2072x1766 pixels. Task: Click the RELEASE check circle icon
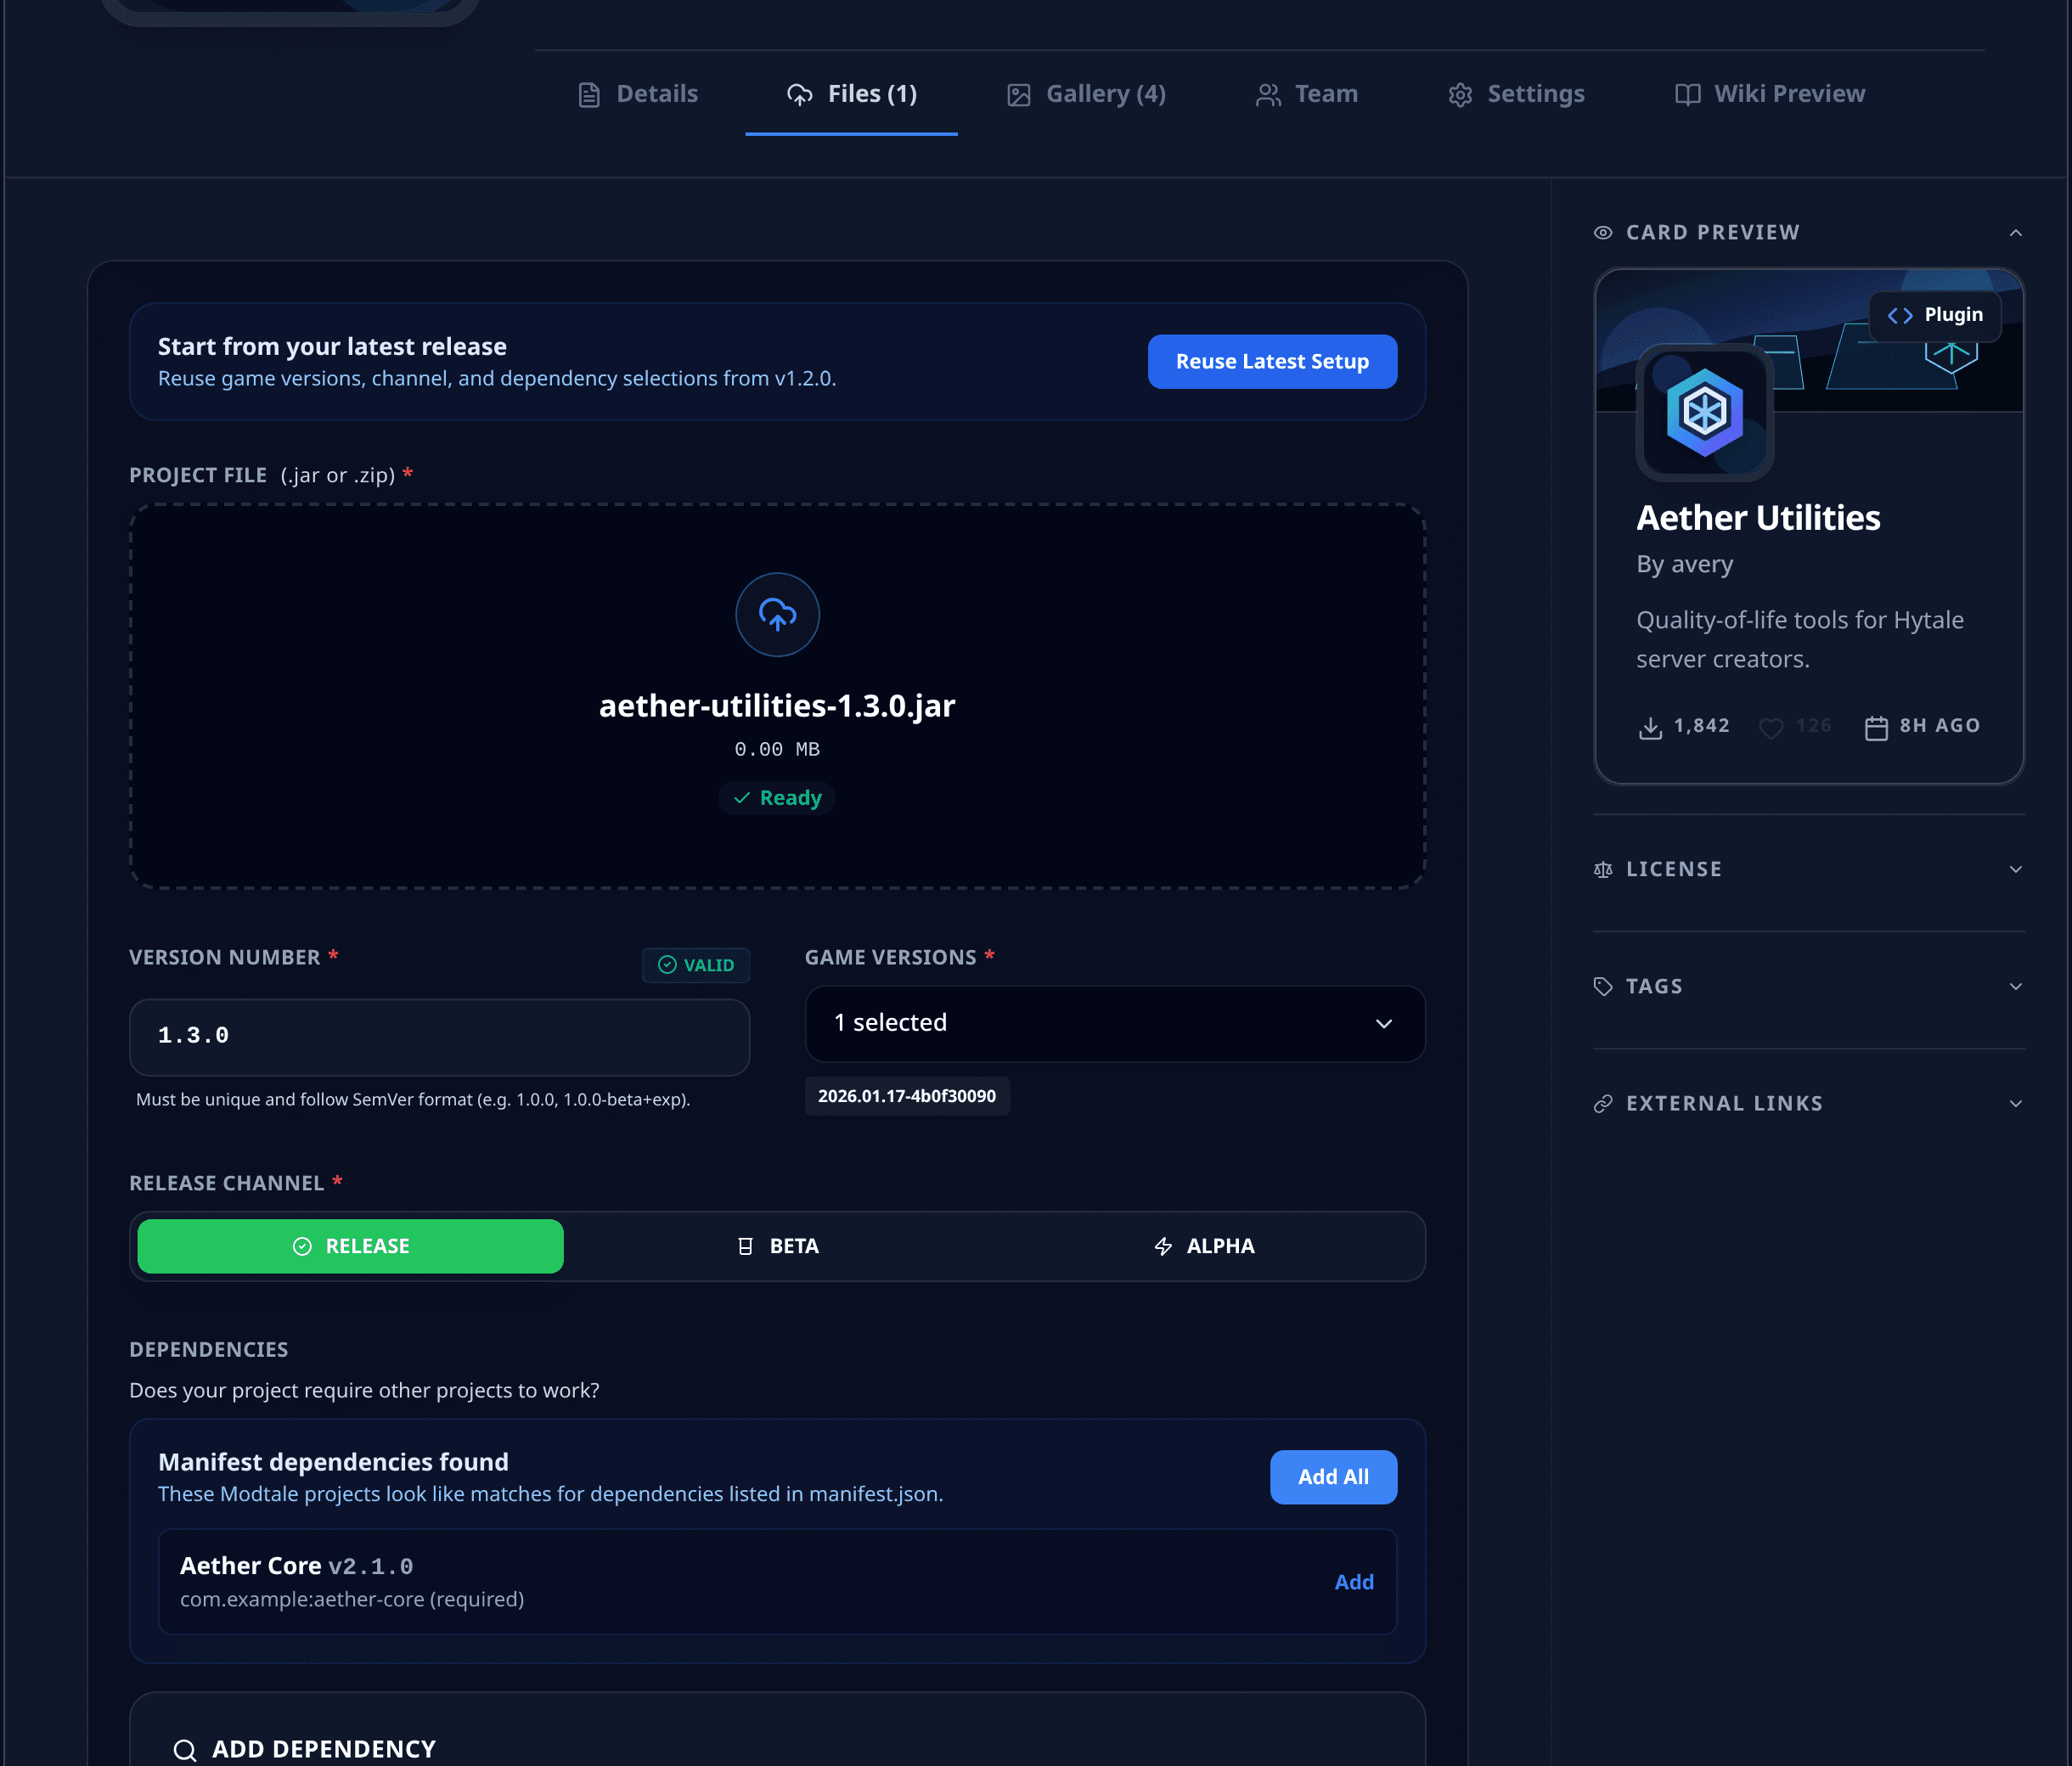(302, 1246)
